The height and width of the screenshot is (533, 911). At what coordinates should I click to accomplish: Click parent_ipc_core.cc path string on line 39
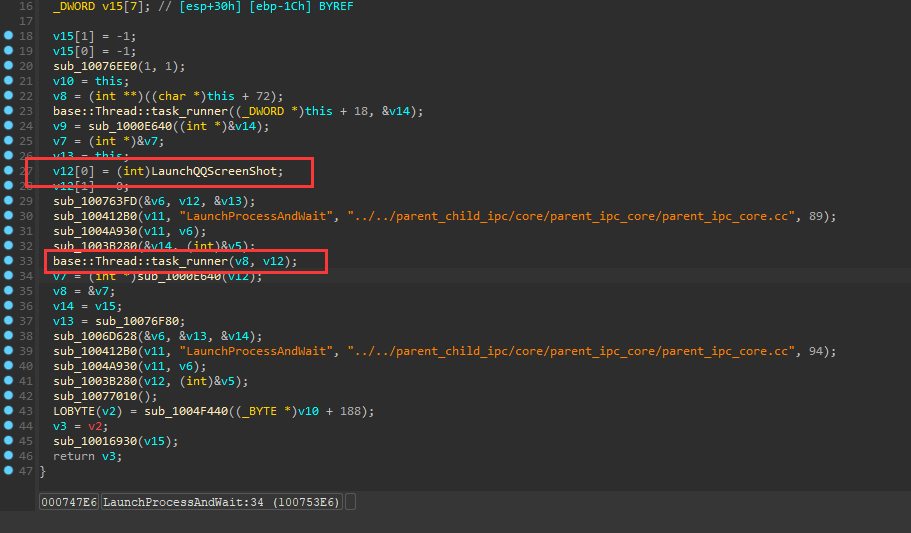pyautogui.click(x=571, y=351)
